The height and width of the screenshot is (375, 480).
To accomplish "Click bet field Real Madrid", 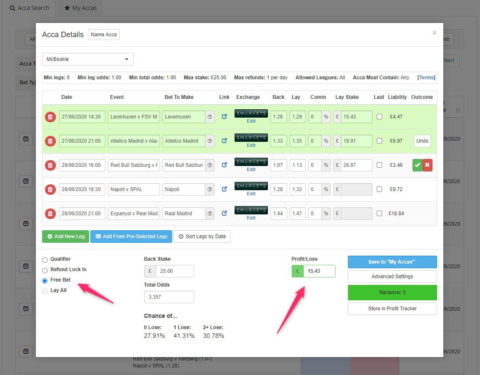I will [184, 213].
